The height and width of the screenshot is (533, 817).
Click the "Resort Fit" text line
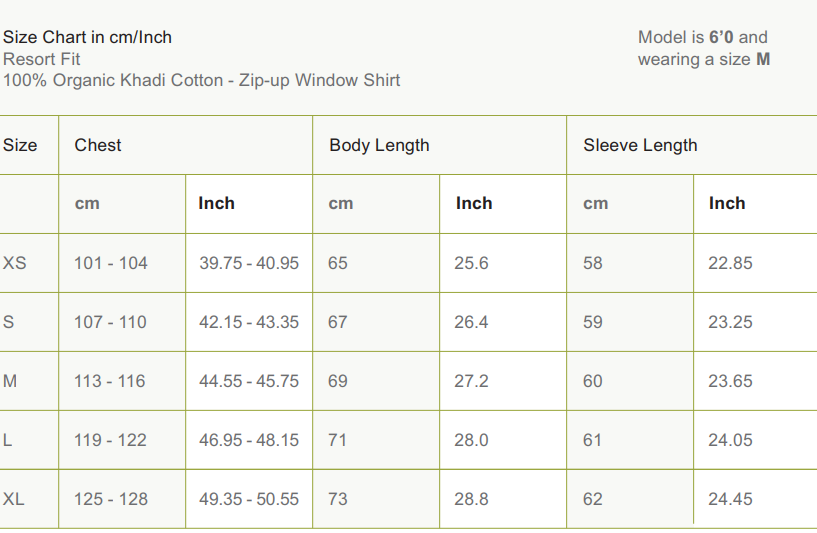tap(42, 59)
